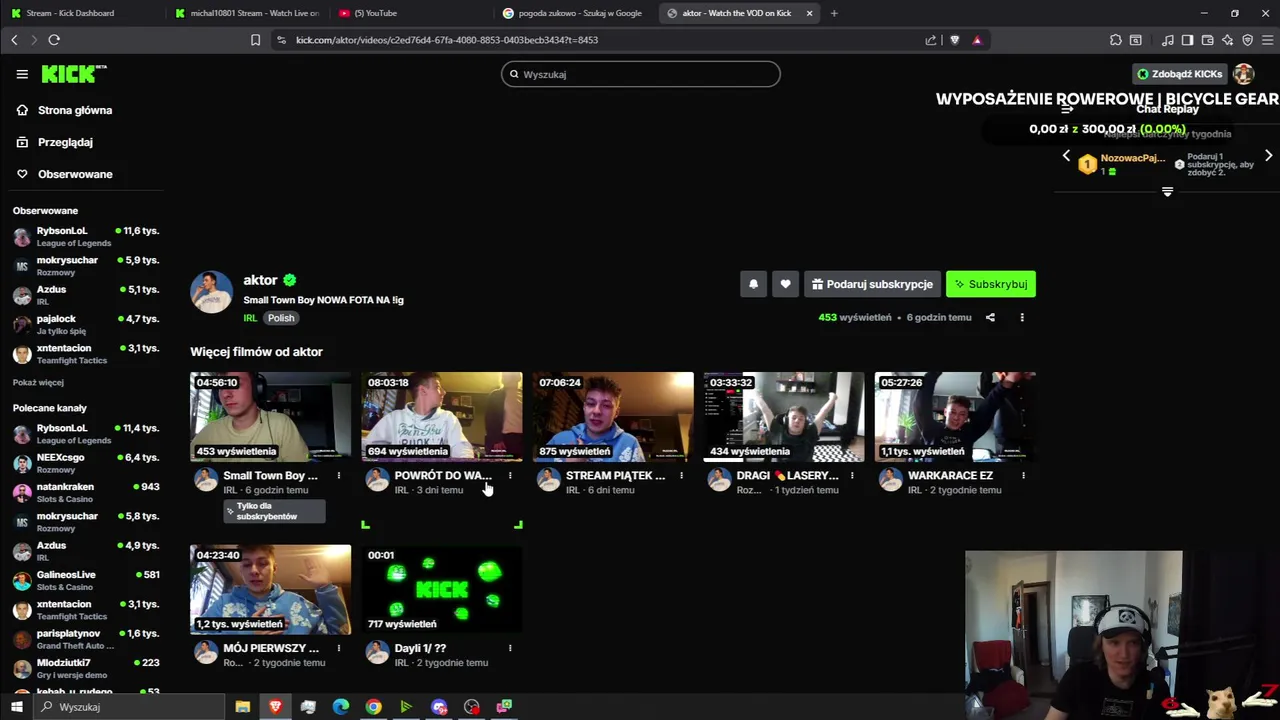Image resolution: width=1280 pixels, height=720 pixels.
Task: Open options for MÓJ PIERWSZY video
Action: [339, 648]
